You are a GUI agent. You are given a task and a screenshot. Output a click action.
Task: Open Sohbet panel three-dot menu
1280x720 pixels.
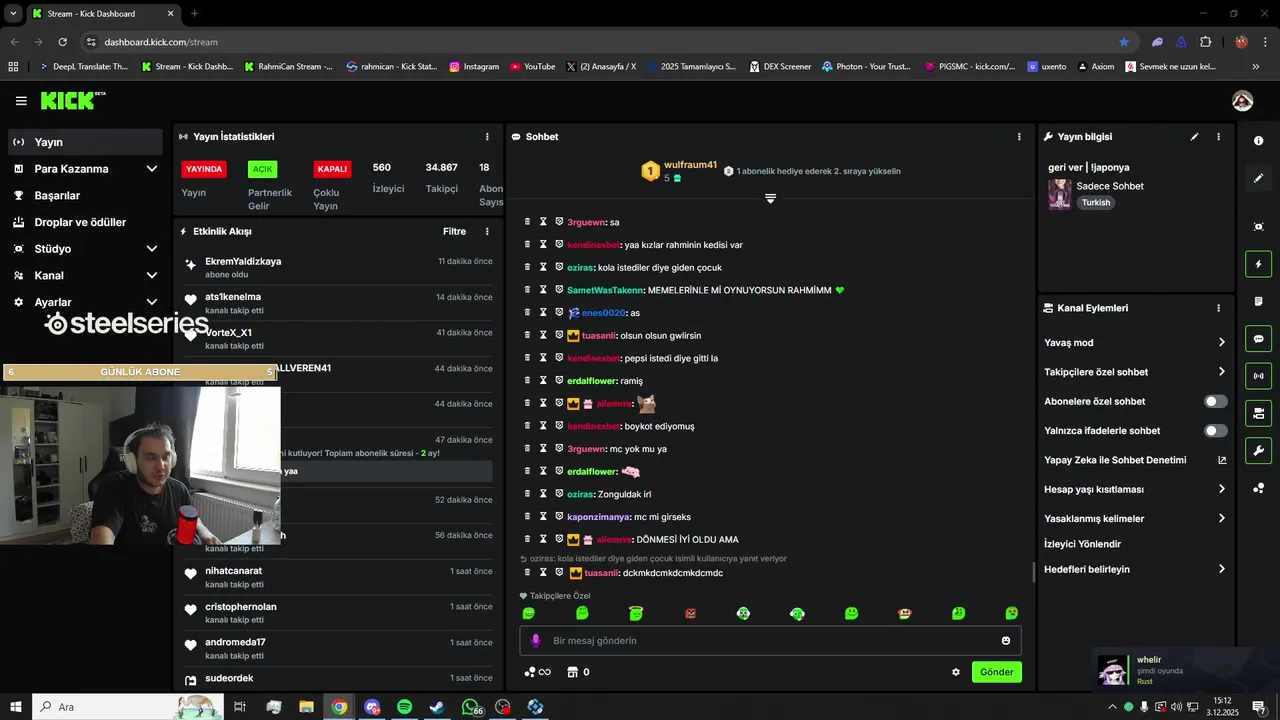click(x=1019, y=137)
